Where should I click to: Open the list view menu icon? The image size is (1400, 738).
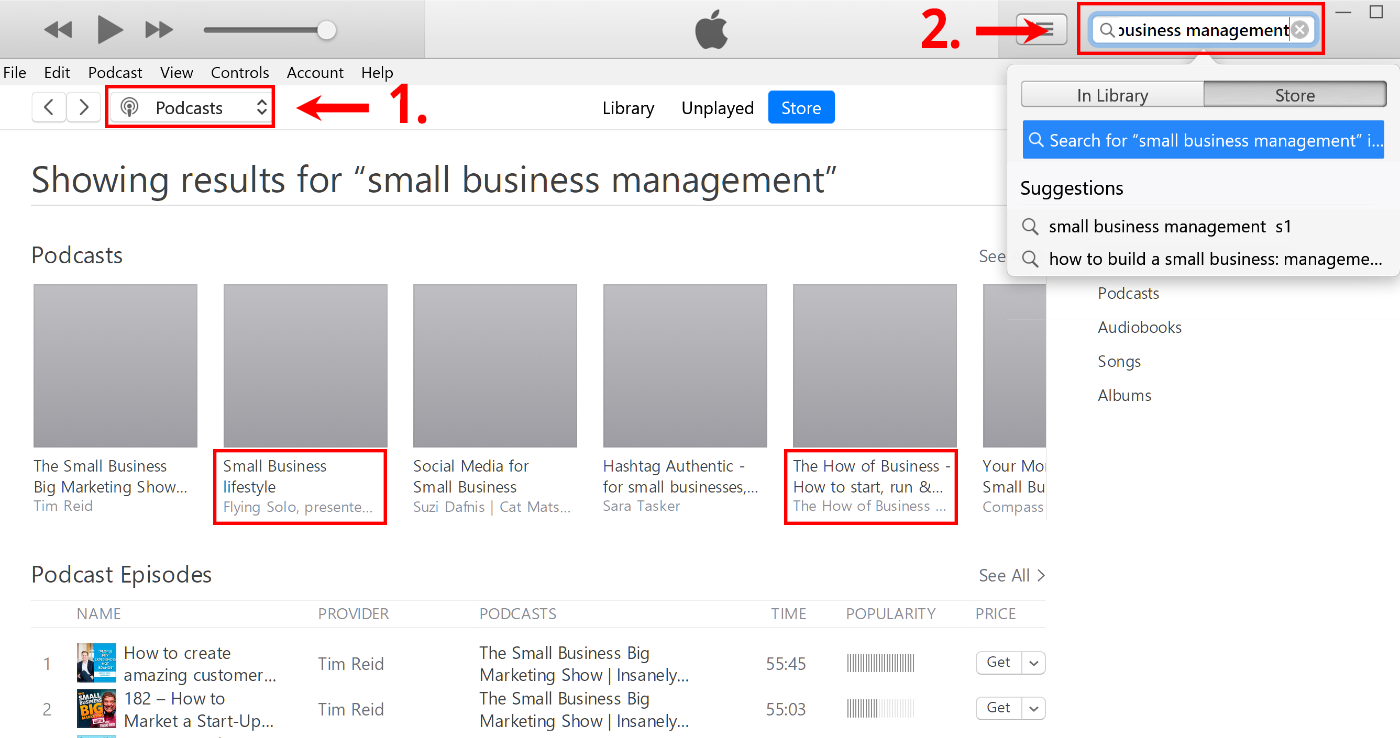(x=1041, y=30)
